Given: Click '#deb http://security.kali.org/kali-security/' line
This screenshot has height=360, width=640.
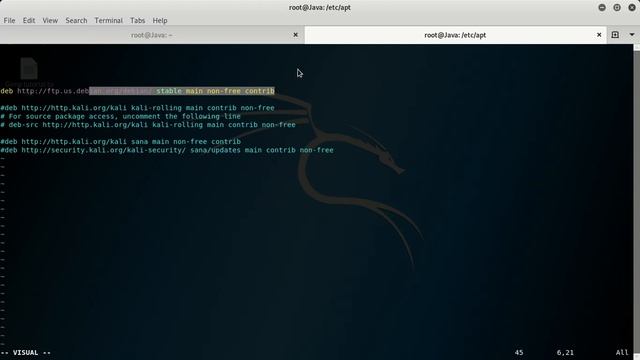Looking at the screenshot, I should [x=167, y=150].
